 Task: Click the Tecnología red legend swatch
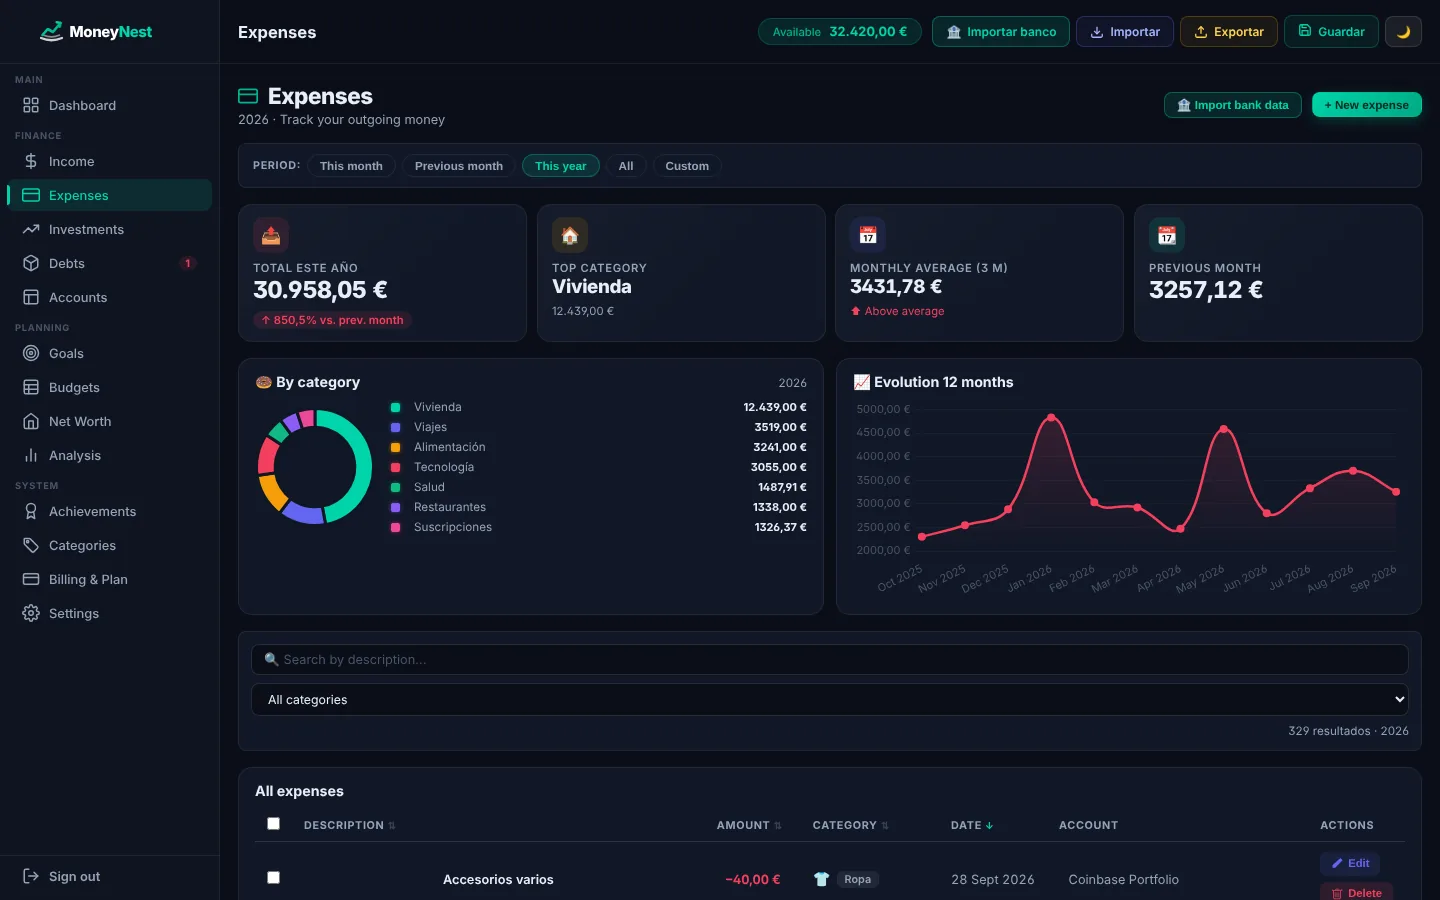pos(395,467)
